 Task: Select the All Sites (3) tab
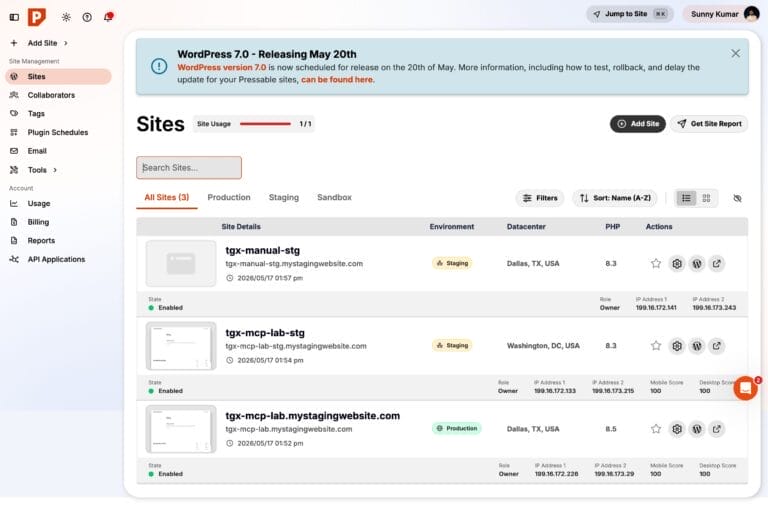click(167, 197)
